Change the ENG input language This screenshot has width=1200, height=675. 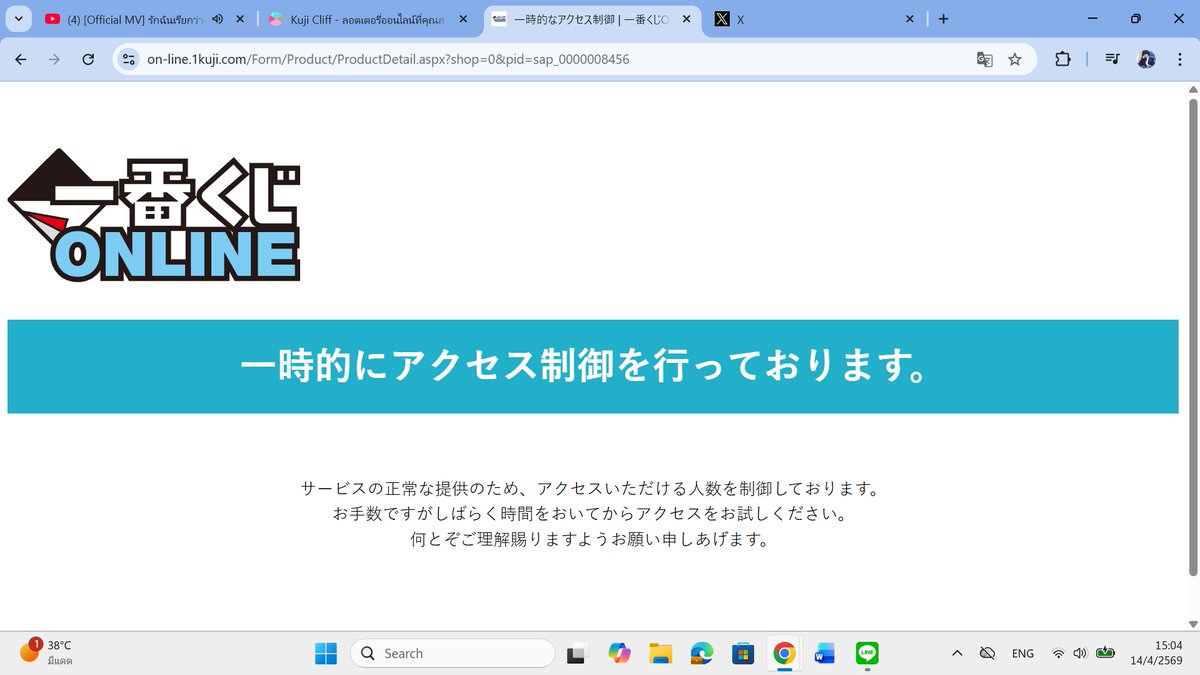(1023, 653)
